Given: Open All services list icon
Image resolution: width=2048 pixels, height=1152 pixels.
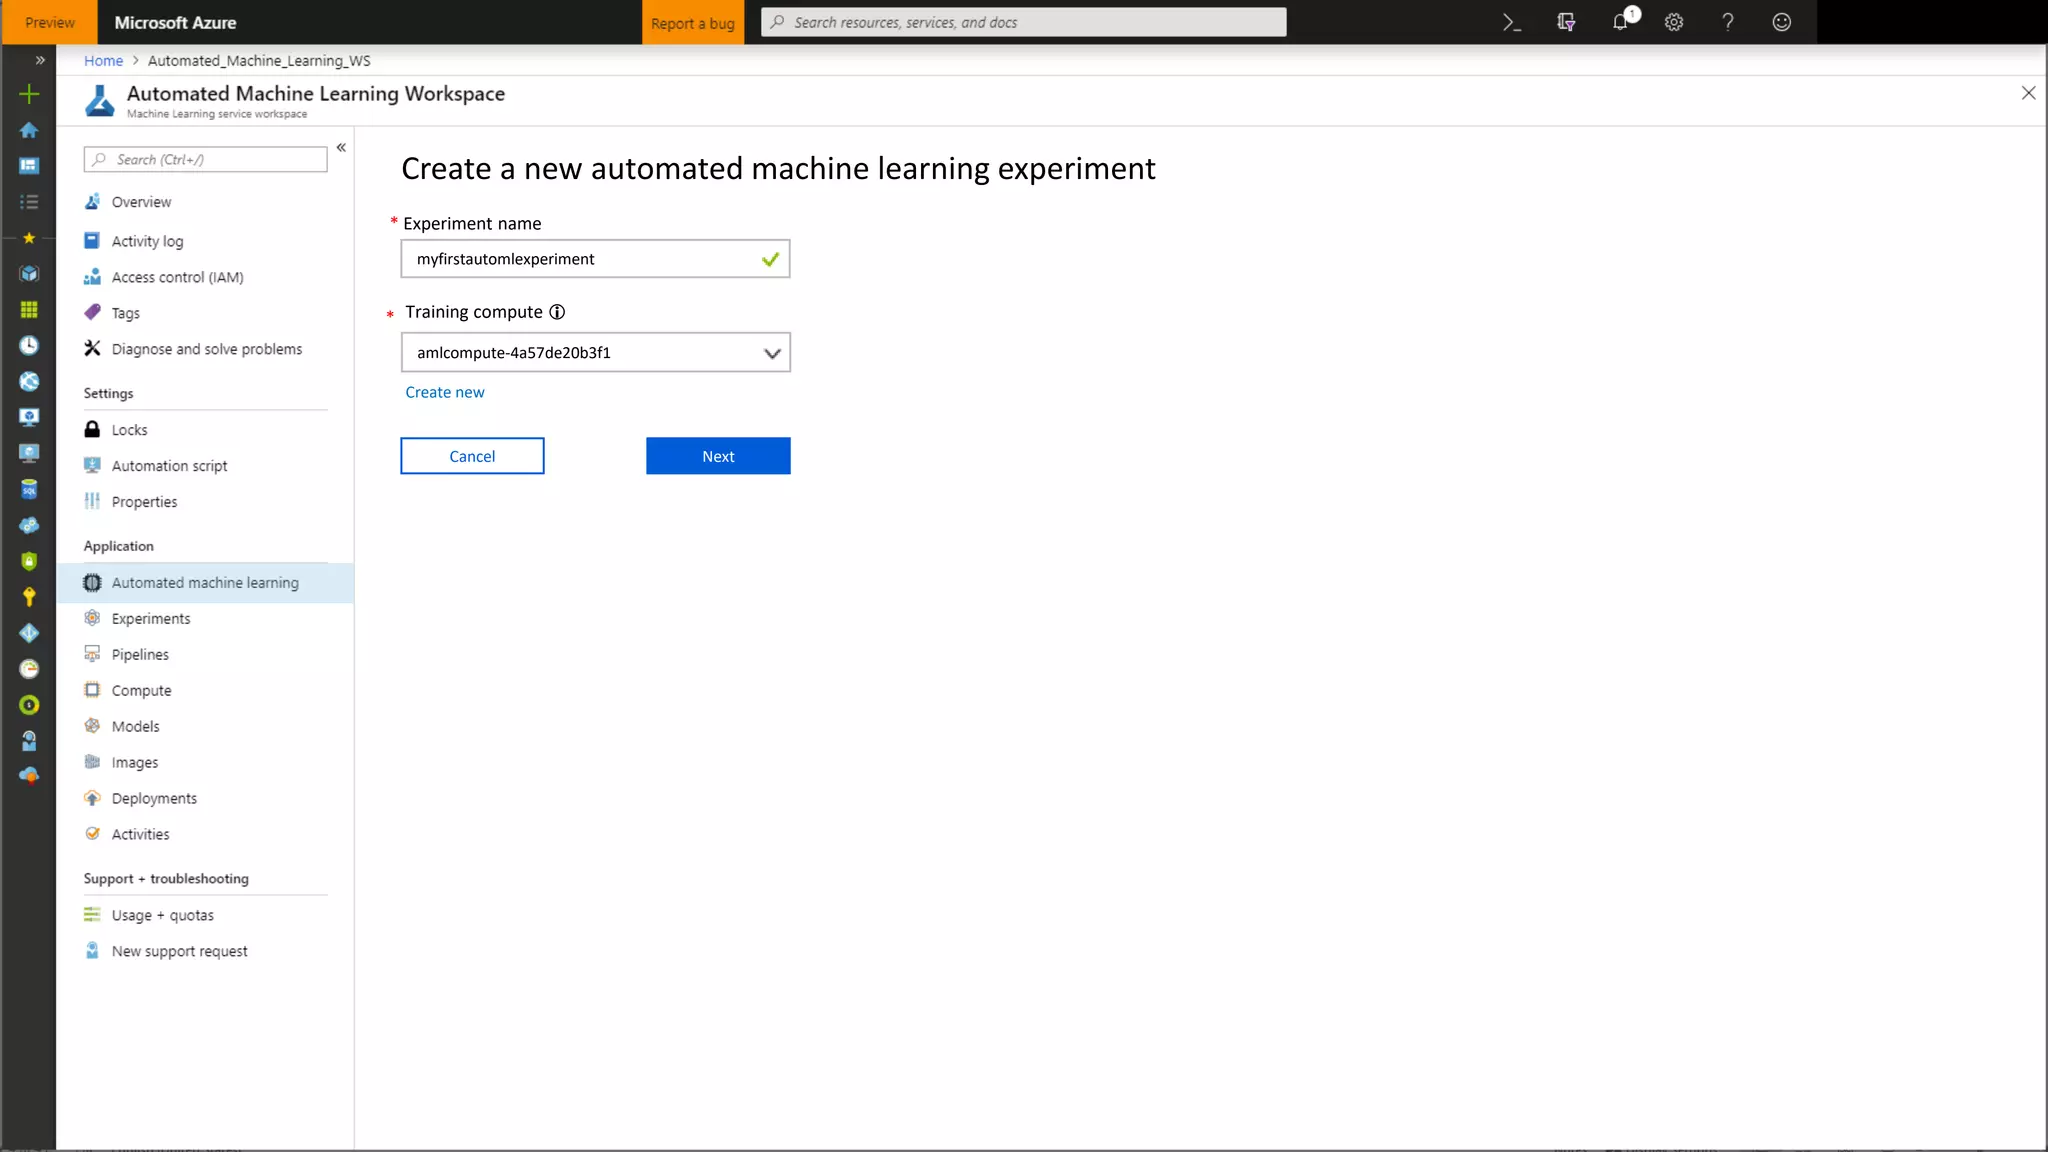Looking at the screenshot, I should (29, 202).
